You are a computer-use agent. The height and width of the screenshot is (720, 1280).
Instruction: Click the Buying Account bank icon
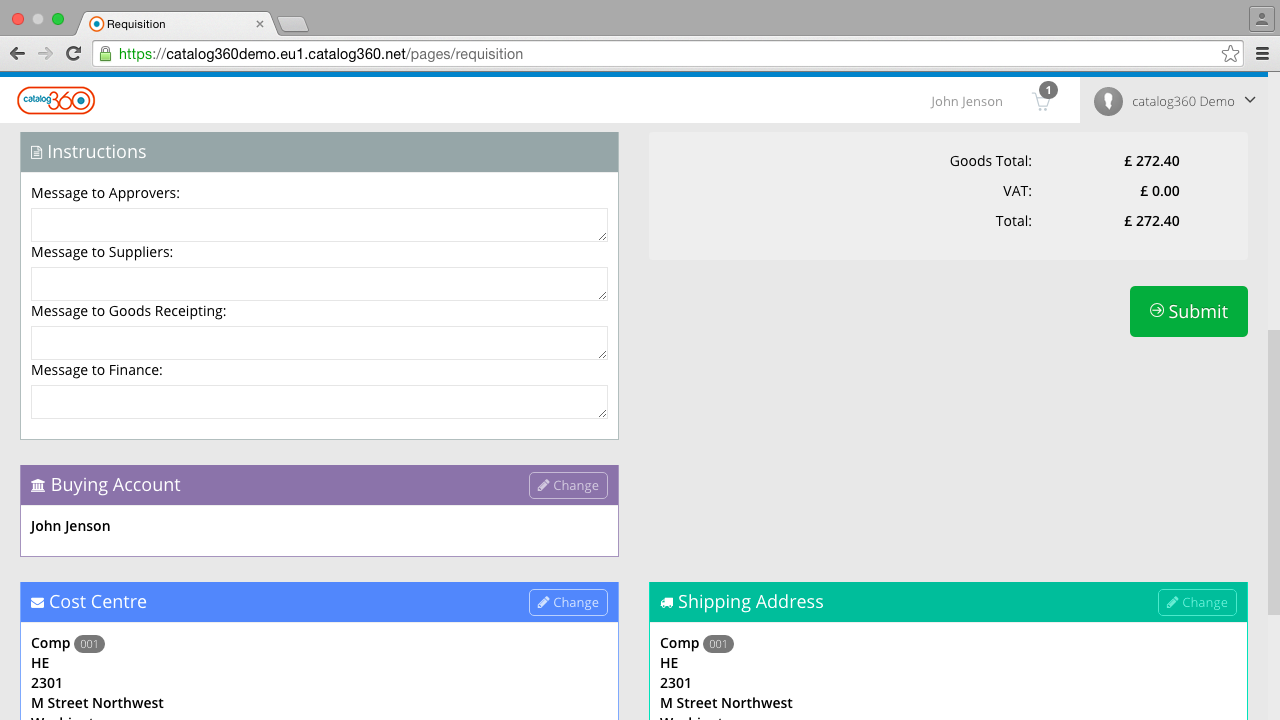(38, 486)
